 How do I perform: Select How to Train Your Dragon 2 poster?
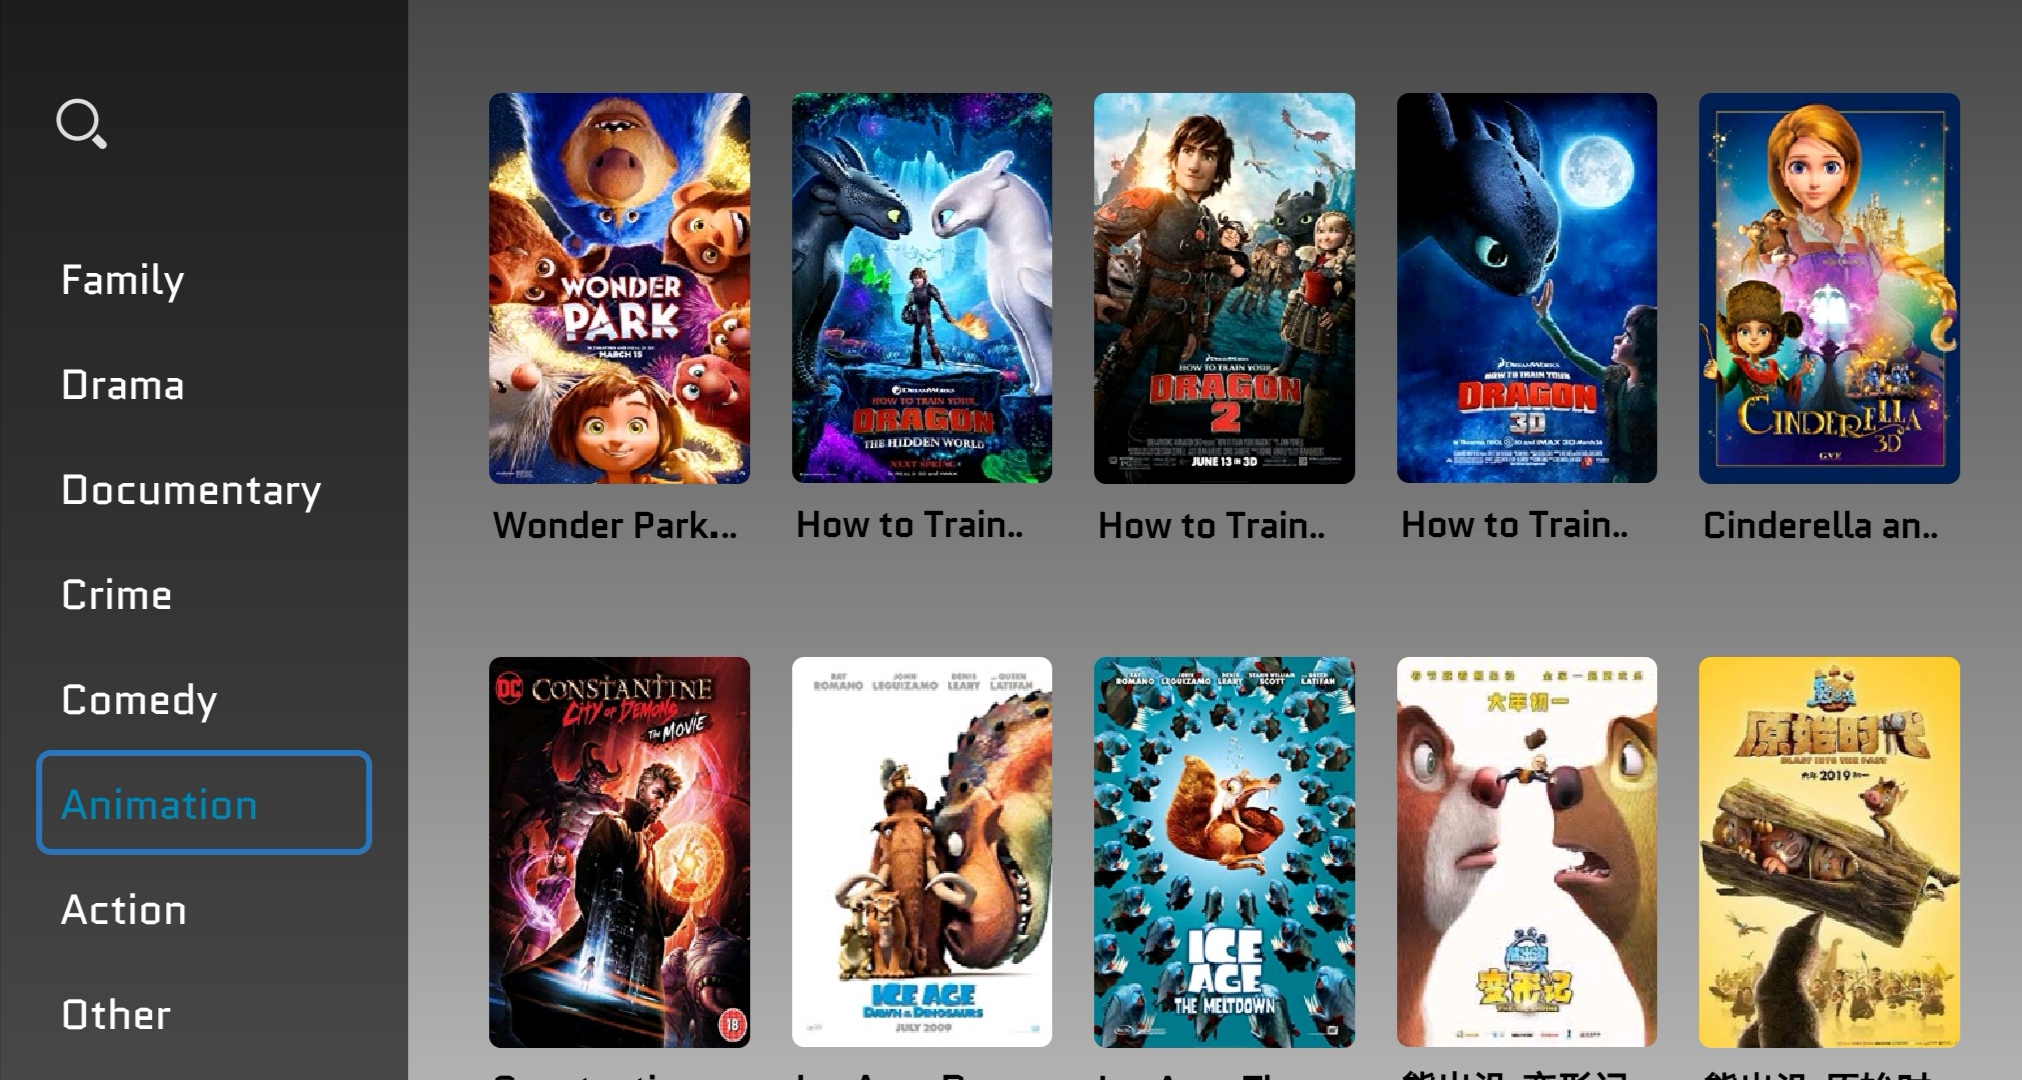tap(1224, 288)
